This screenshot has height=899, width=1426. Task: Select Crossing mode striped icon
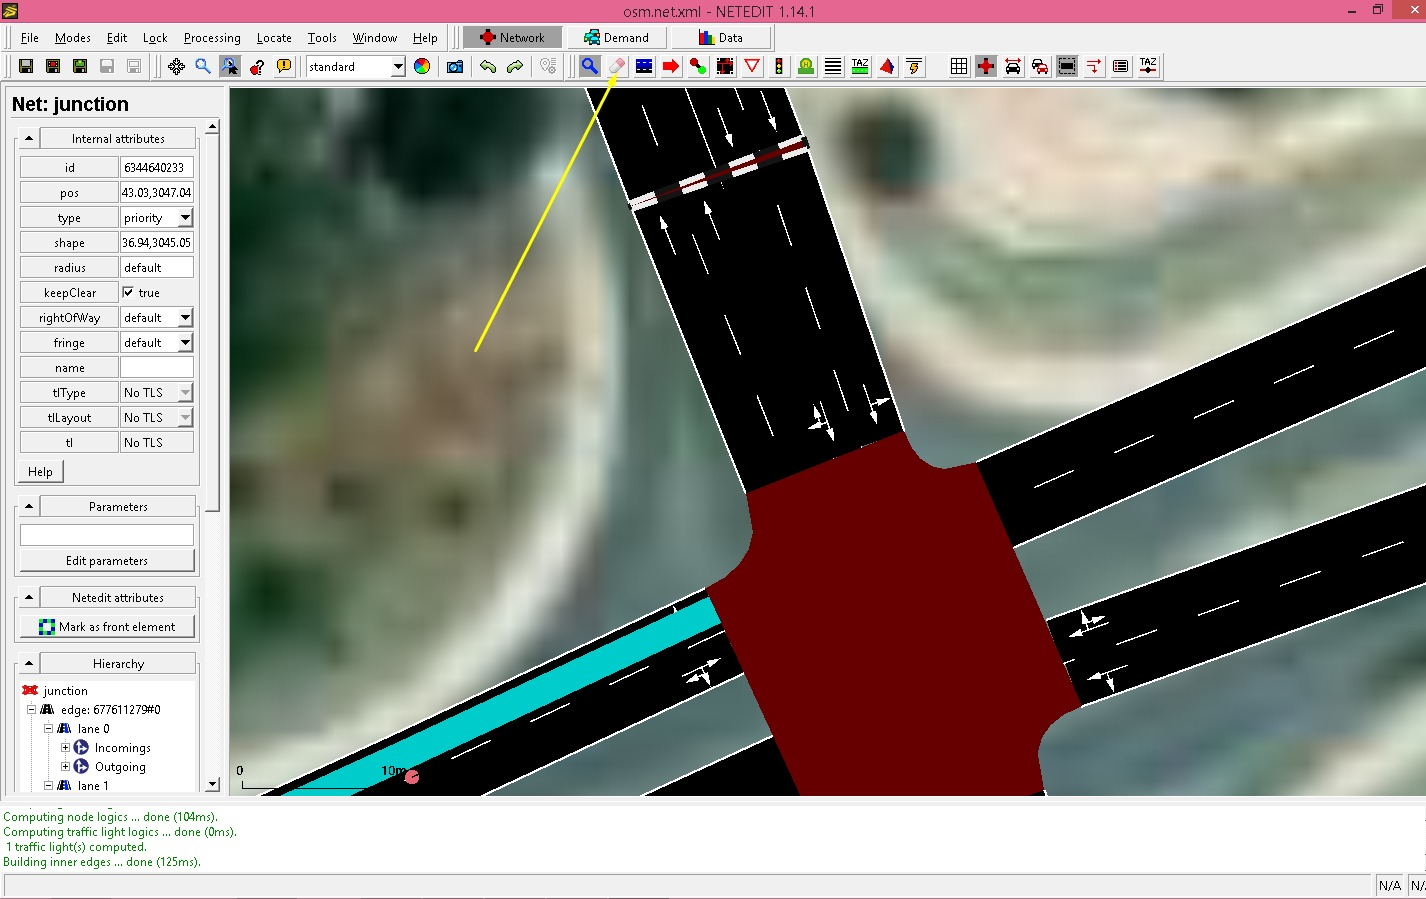[833, 66]
